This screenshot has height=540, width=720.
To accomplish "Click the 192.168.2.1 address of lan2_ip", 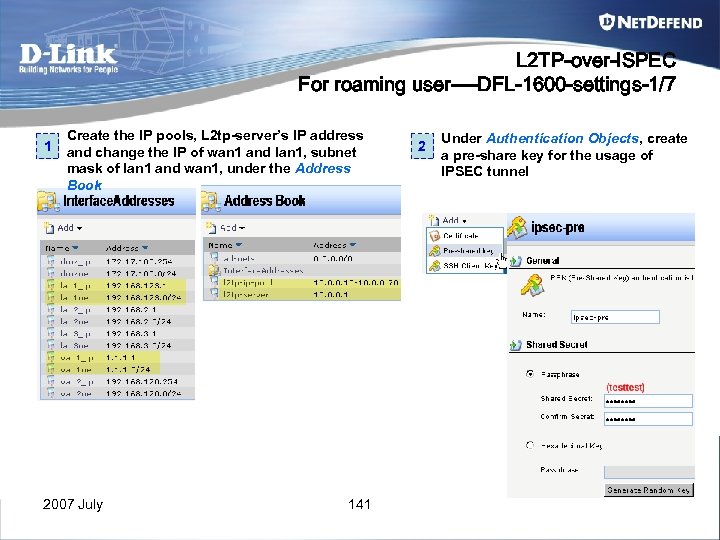I will pyautogui.click(x=131, y=309).
